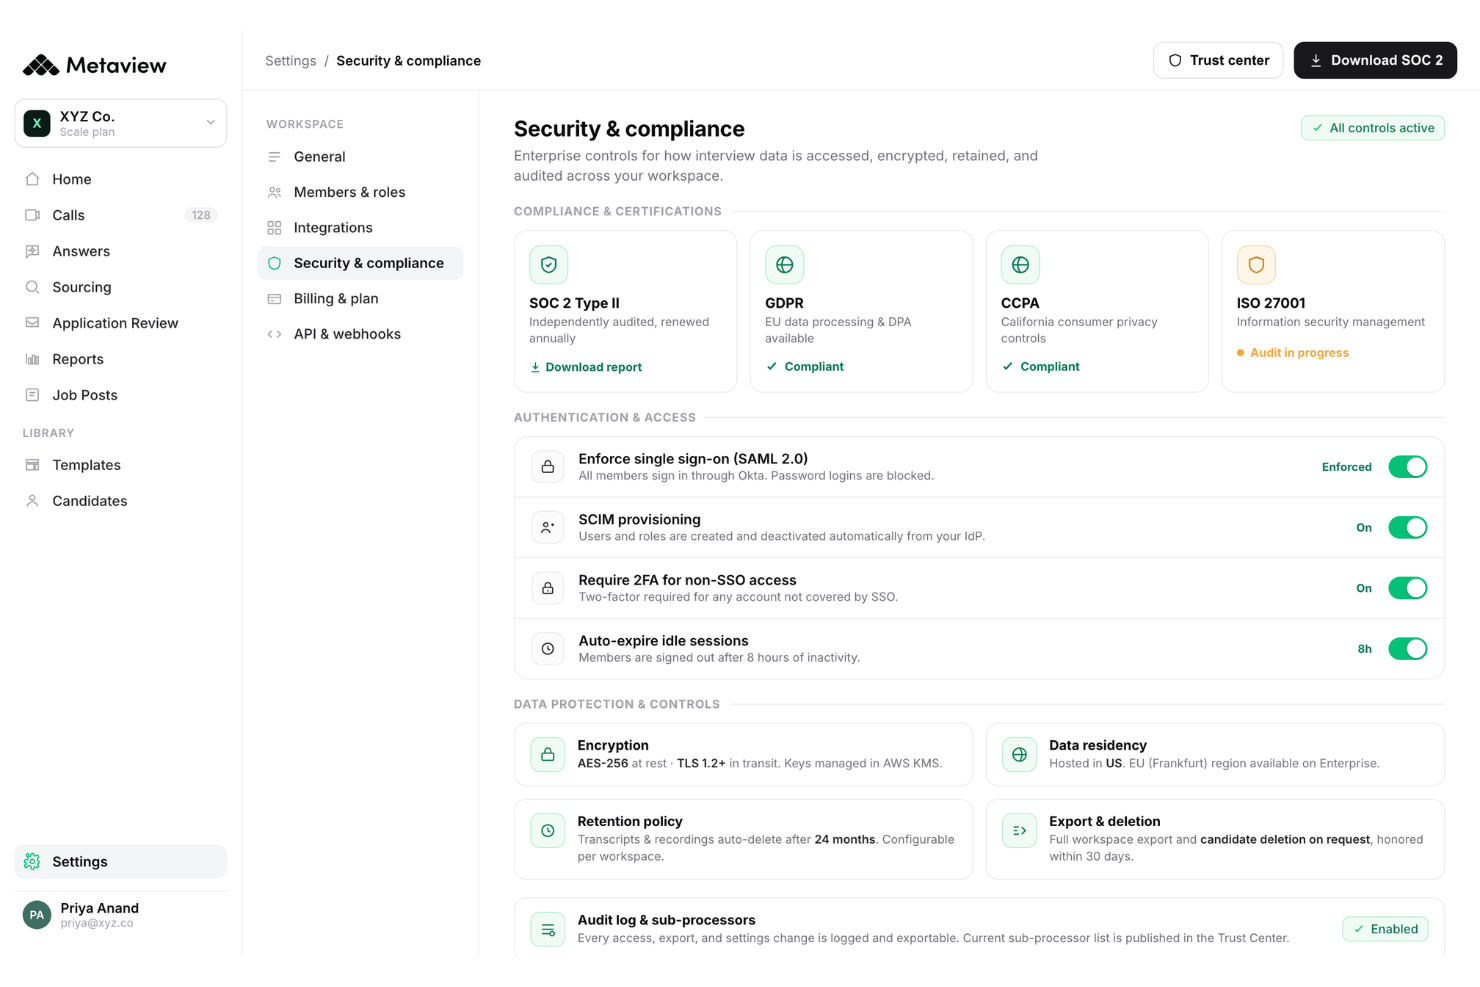Click the Export & deletion icon
1480x987 pixels.
(x=1019, y=831)
